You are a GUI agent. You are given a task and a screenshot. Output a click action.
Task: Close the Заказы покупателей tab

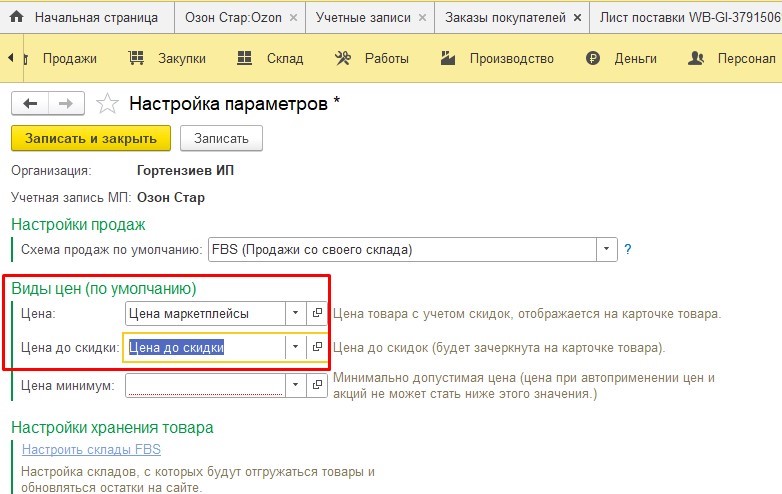pos(577,17)
